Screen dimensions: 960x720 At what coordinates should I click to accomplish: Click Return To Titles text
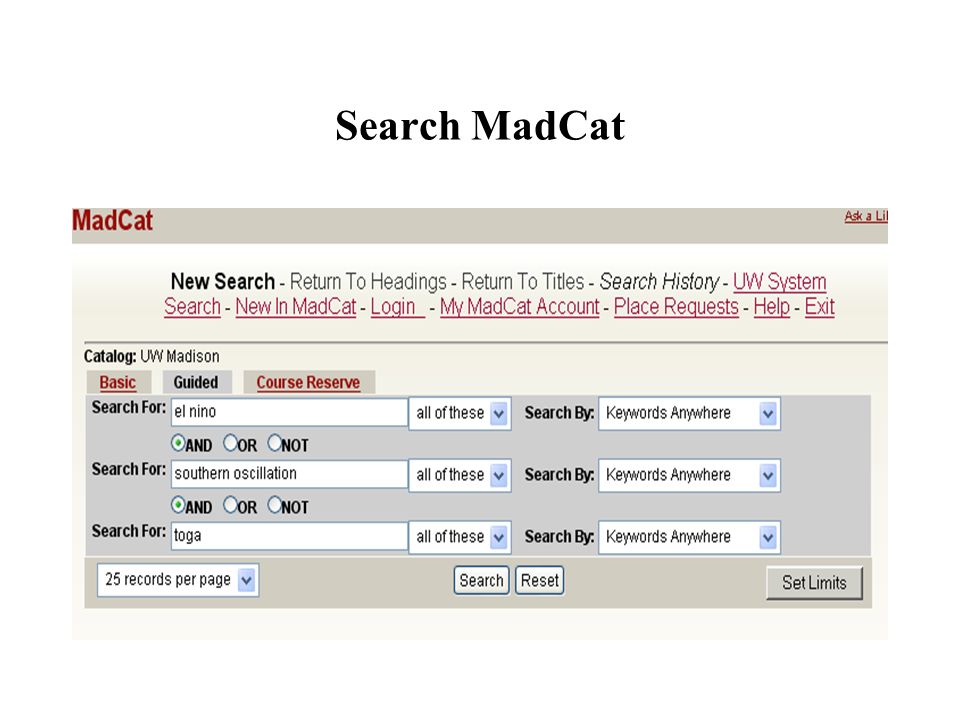(523, 282)
